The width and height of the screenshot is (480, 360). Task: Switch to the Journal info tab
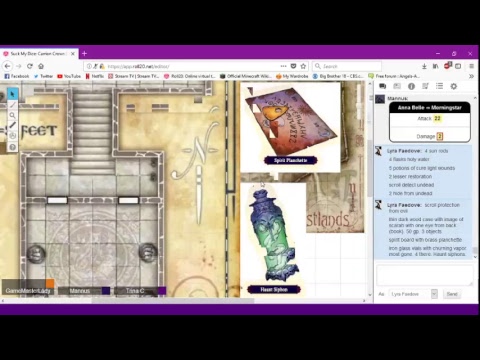411,86
